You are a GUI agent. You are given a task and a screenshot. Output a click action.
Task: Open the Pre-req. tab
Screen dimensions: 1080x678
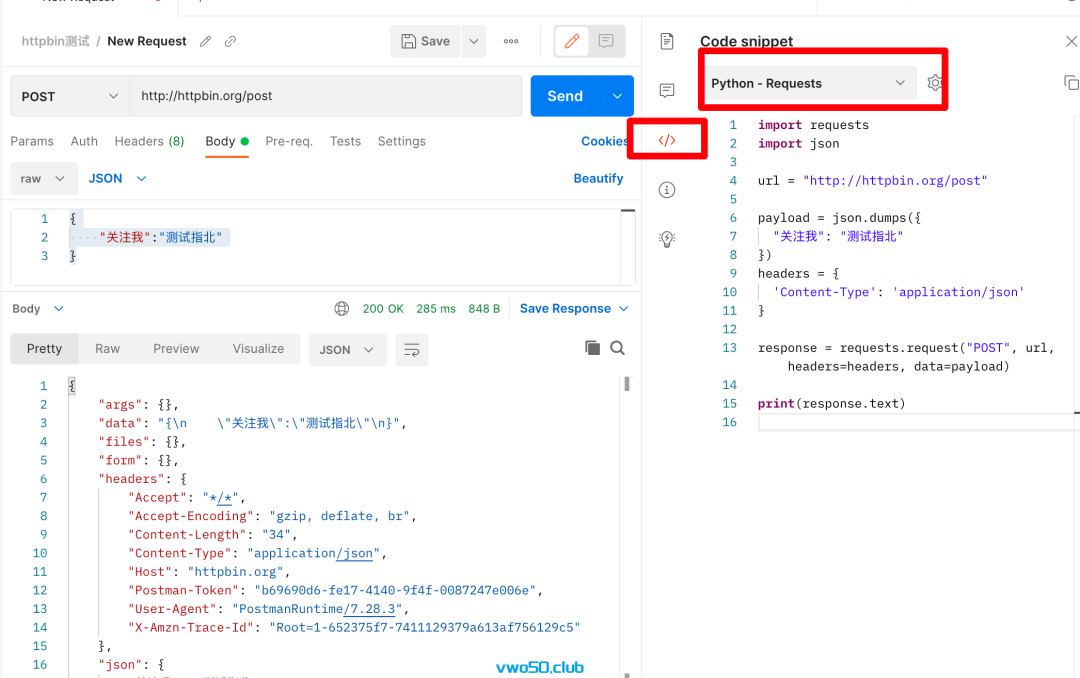289,141
